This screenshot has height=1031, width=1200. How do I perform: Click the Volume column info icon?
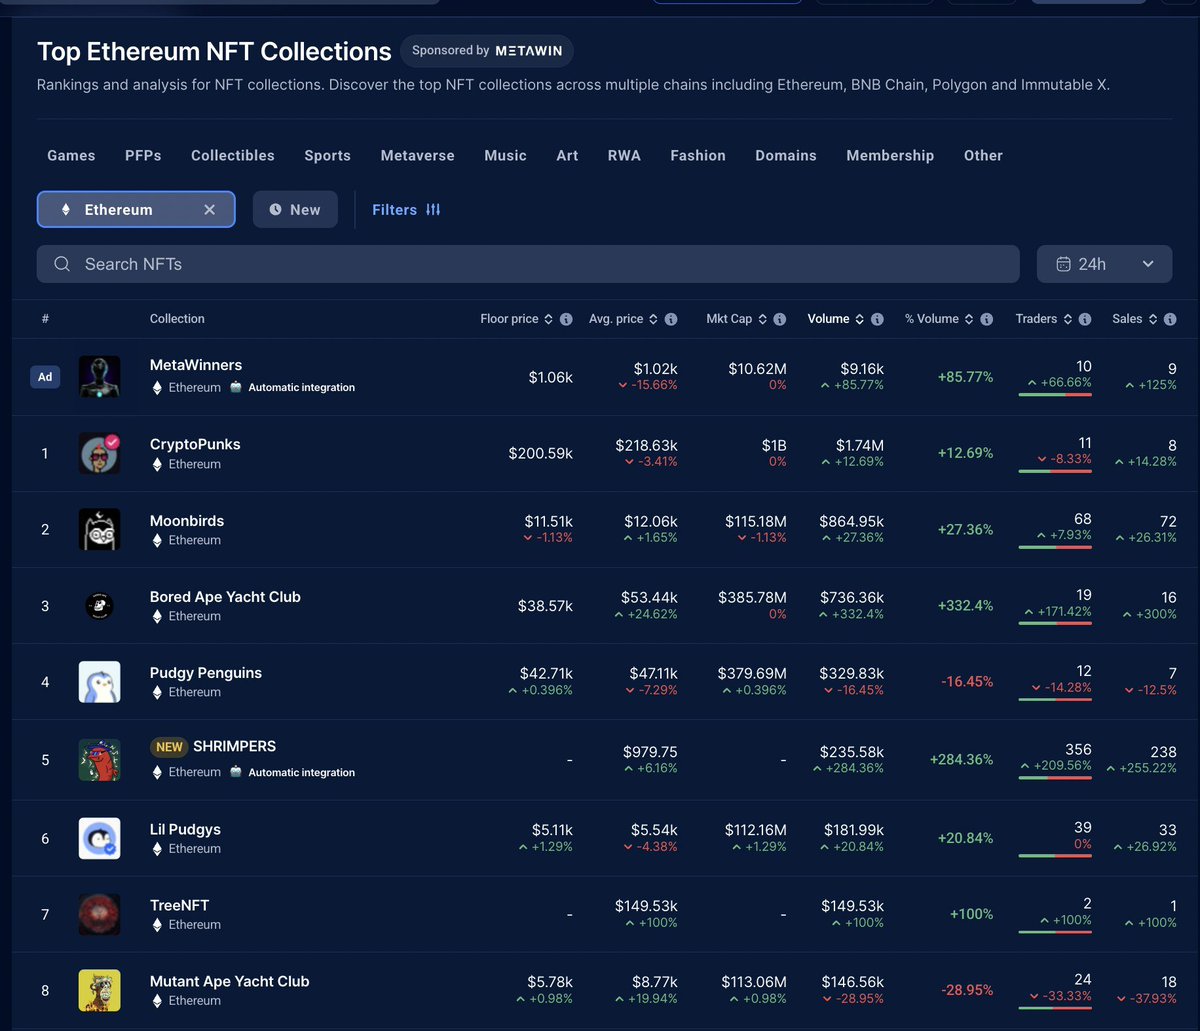tap(877, 319)
